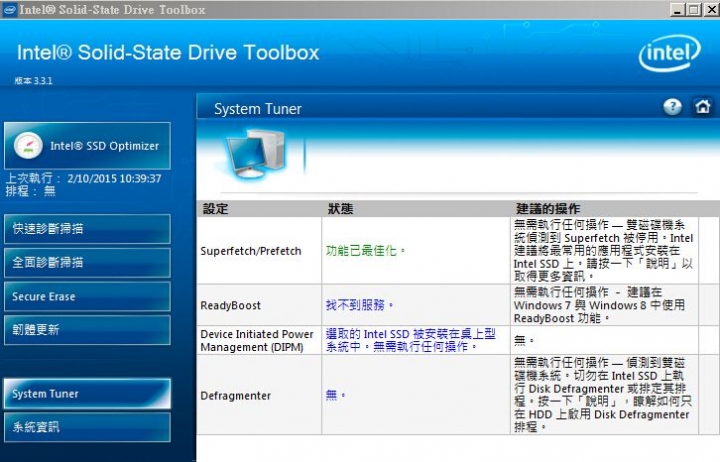Start 快速診斷掃描 quick diagnostic scan
The width and height of the screenshot is (720, 462).
(x=87, y=229)
